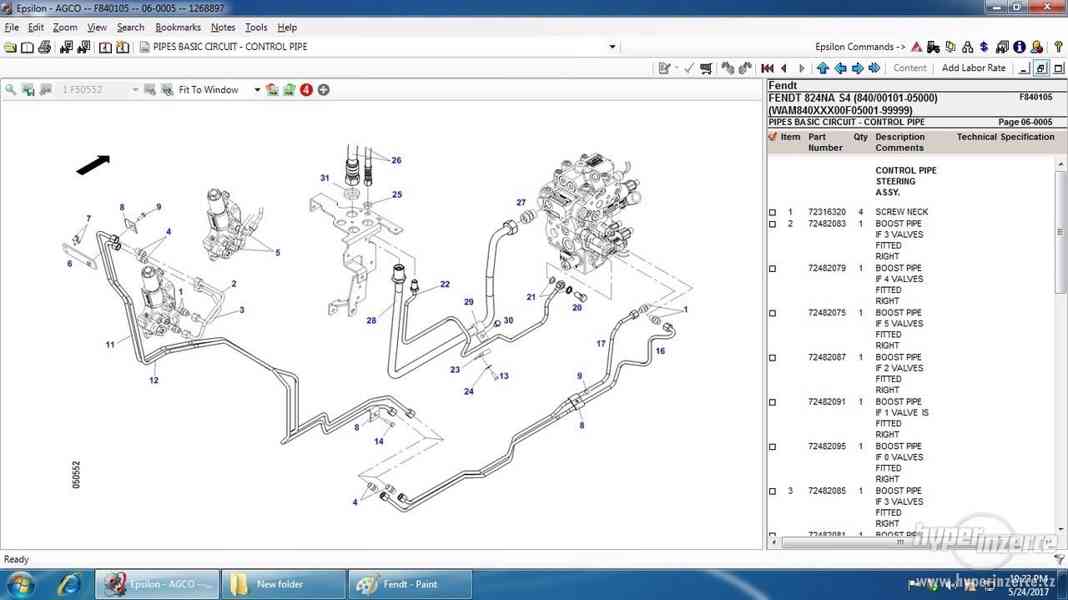Click the open book icon in the top toolbar
Viewport: 1068px width, 600px height.
pyautogui.click(x=27, y=47)
